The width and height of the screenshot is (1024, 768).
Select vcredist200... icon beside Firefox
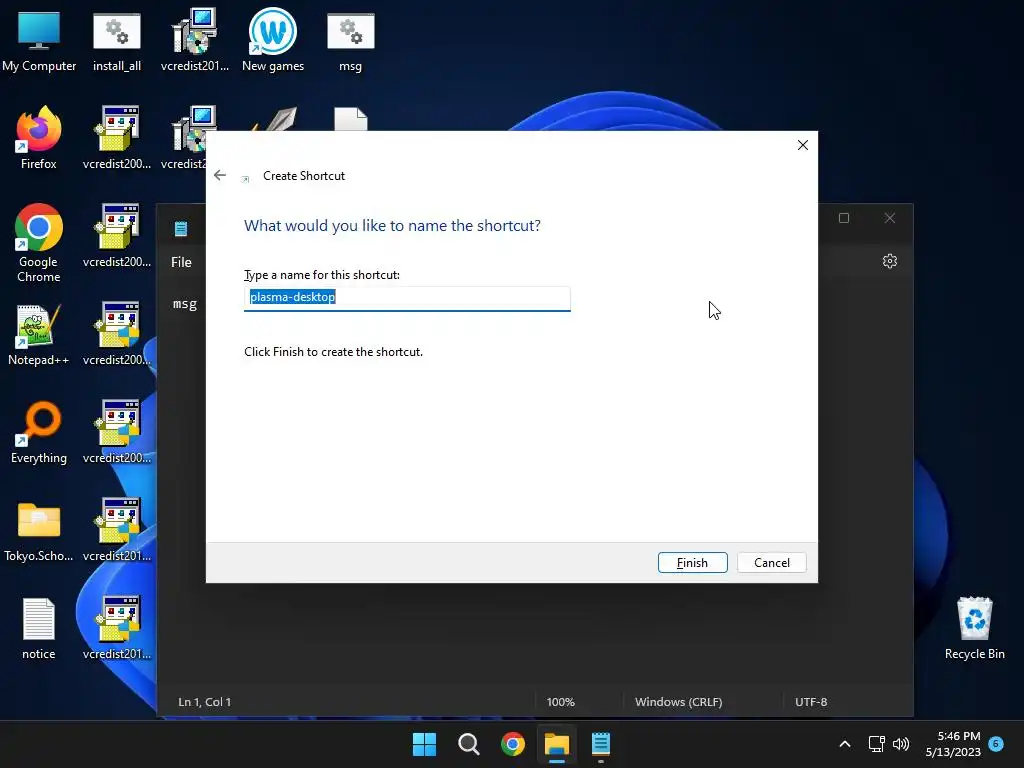pos(117,138)
